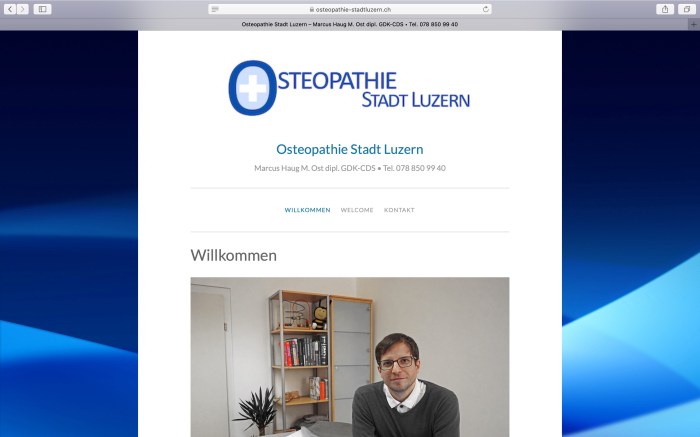This screenshot has width=700, height=437.
Task: Select the Osteopathie Stadt Luzern browser tab
Action: (350, 25)
